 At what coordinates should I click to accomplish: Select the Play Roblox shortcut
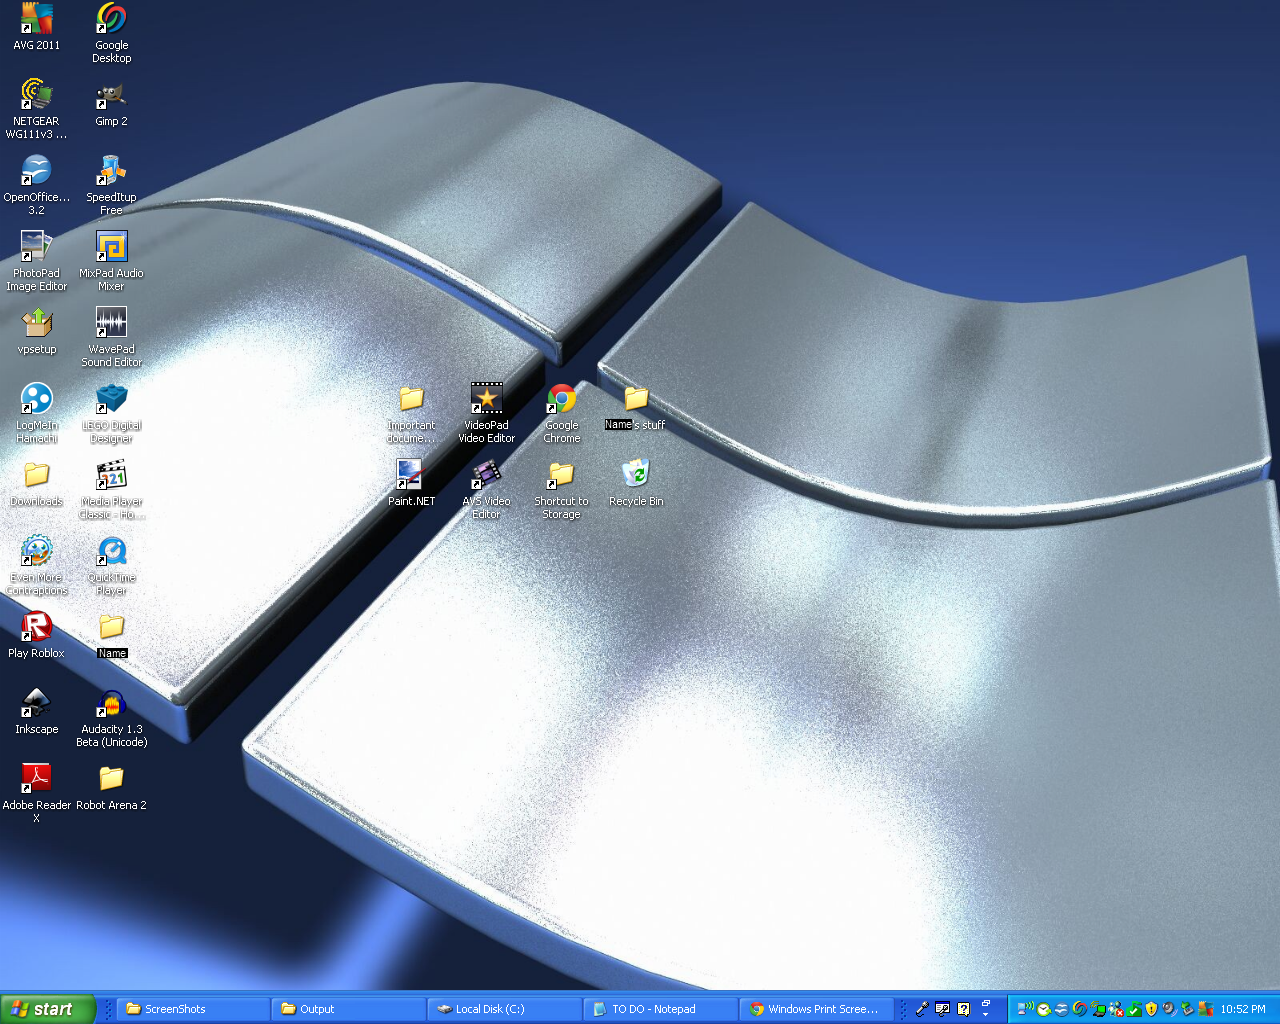[37, 635]
